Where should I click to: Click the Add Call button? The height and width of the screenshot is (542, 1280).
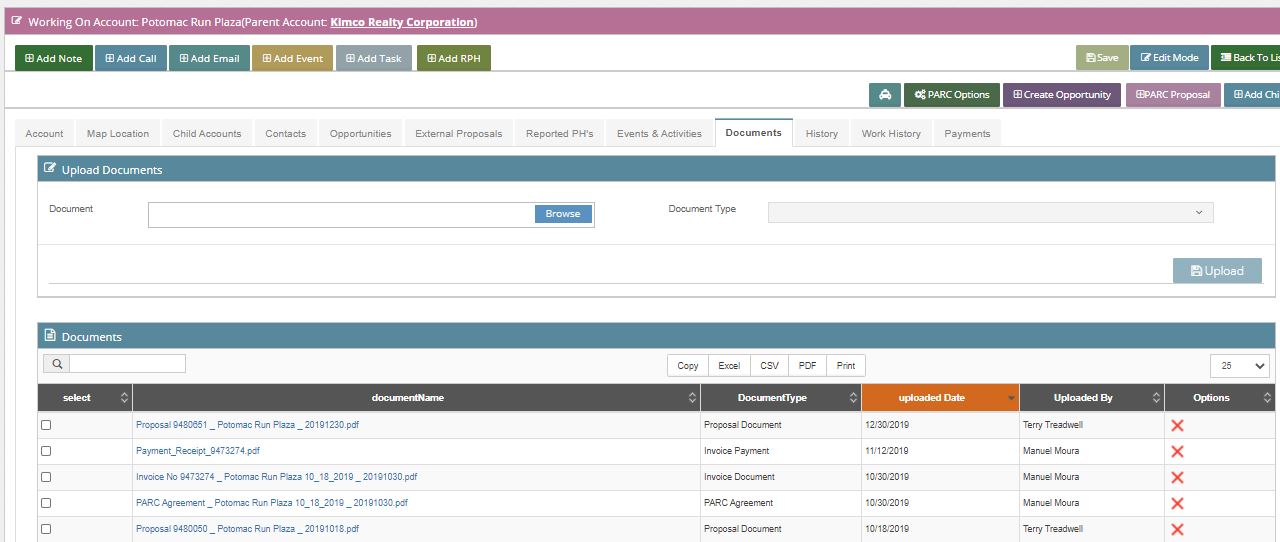(x=131, y=58)
